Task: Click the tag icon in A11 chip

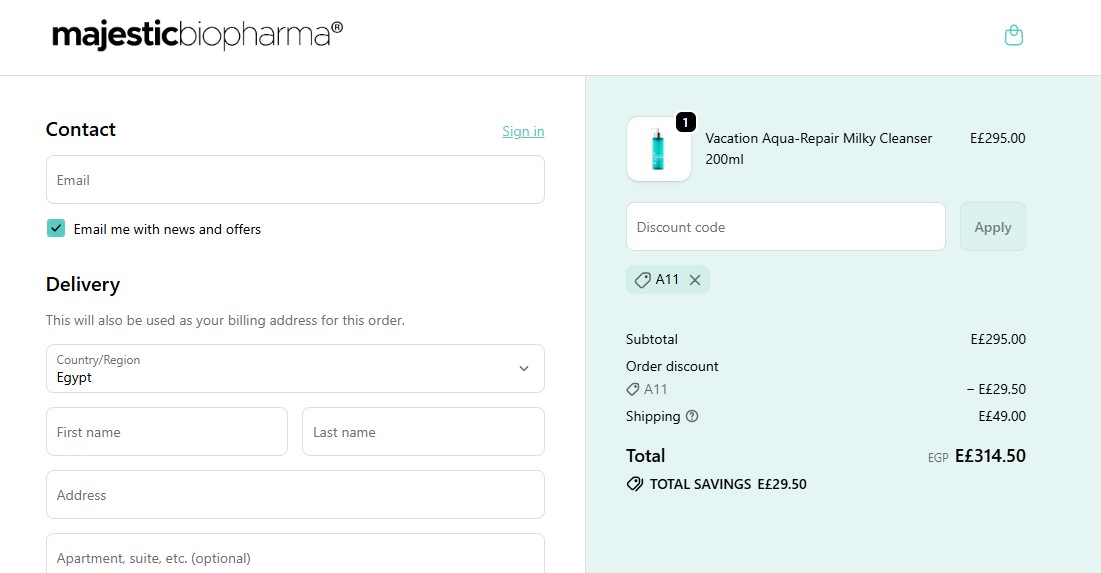Action: [x=642, y=280]
